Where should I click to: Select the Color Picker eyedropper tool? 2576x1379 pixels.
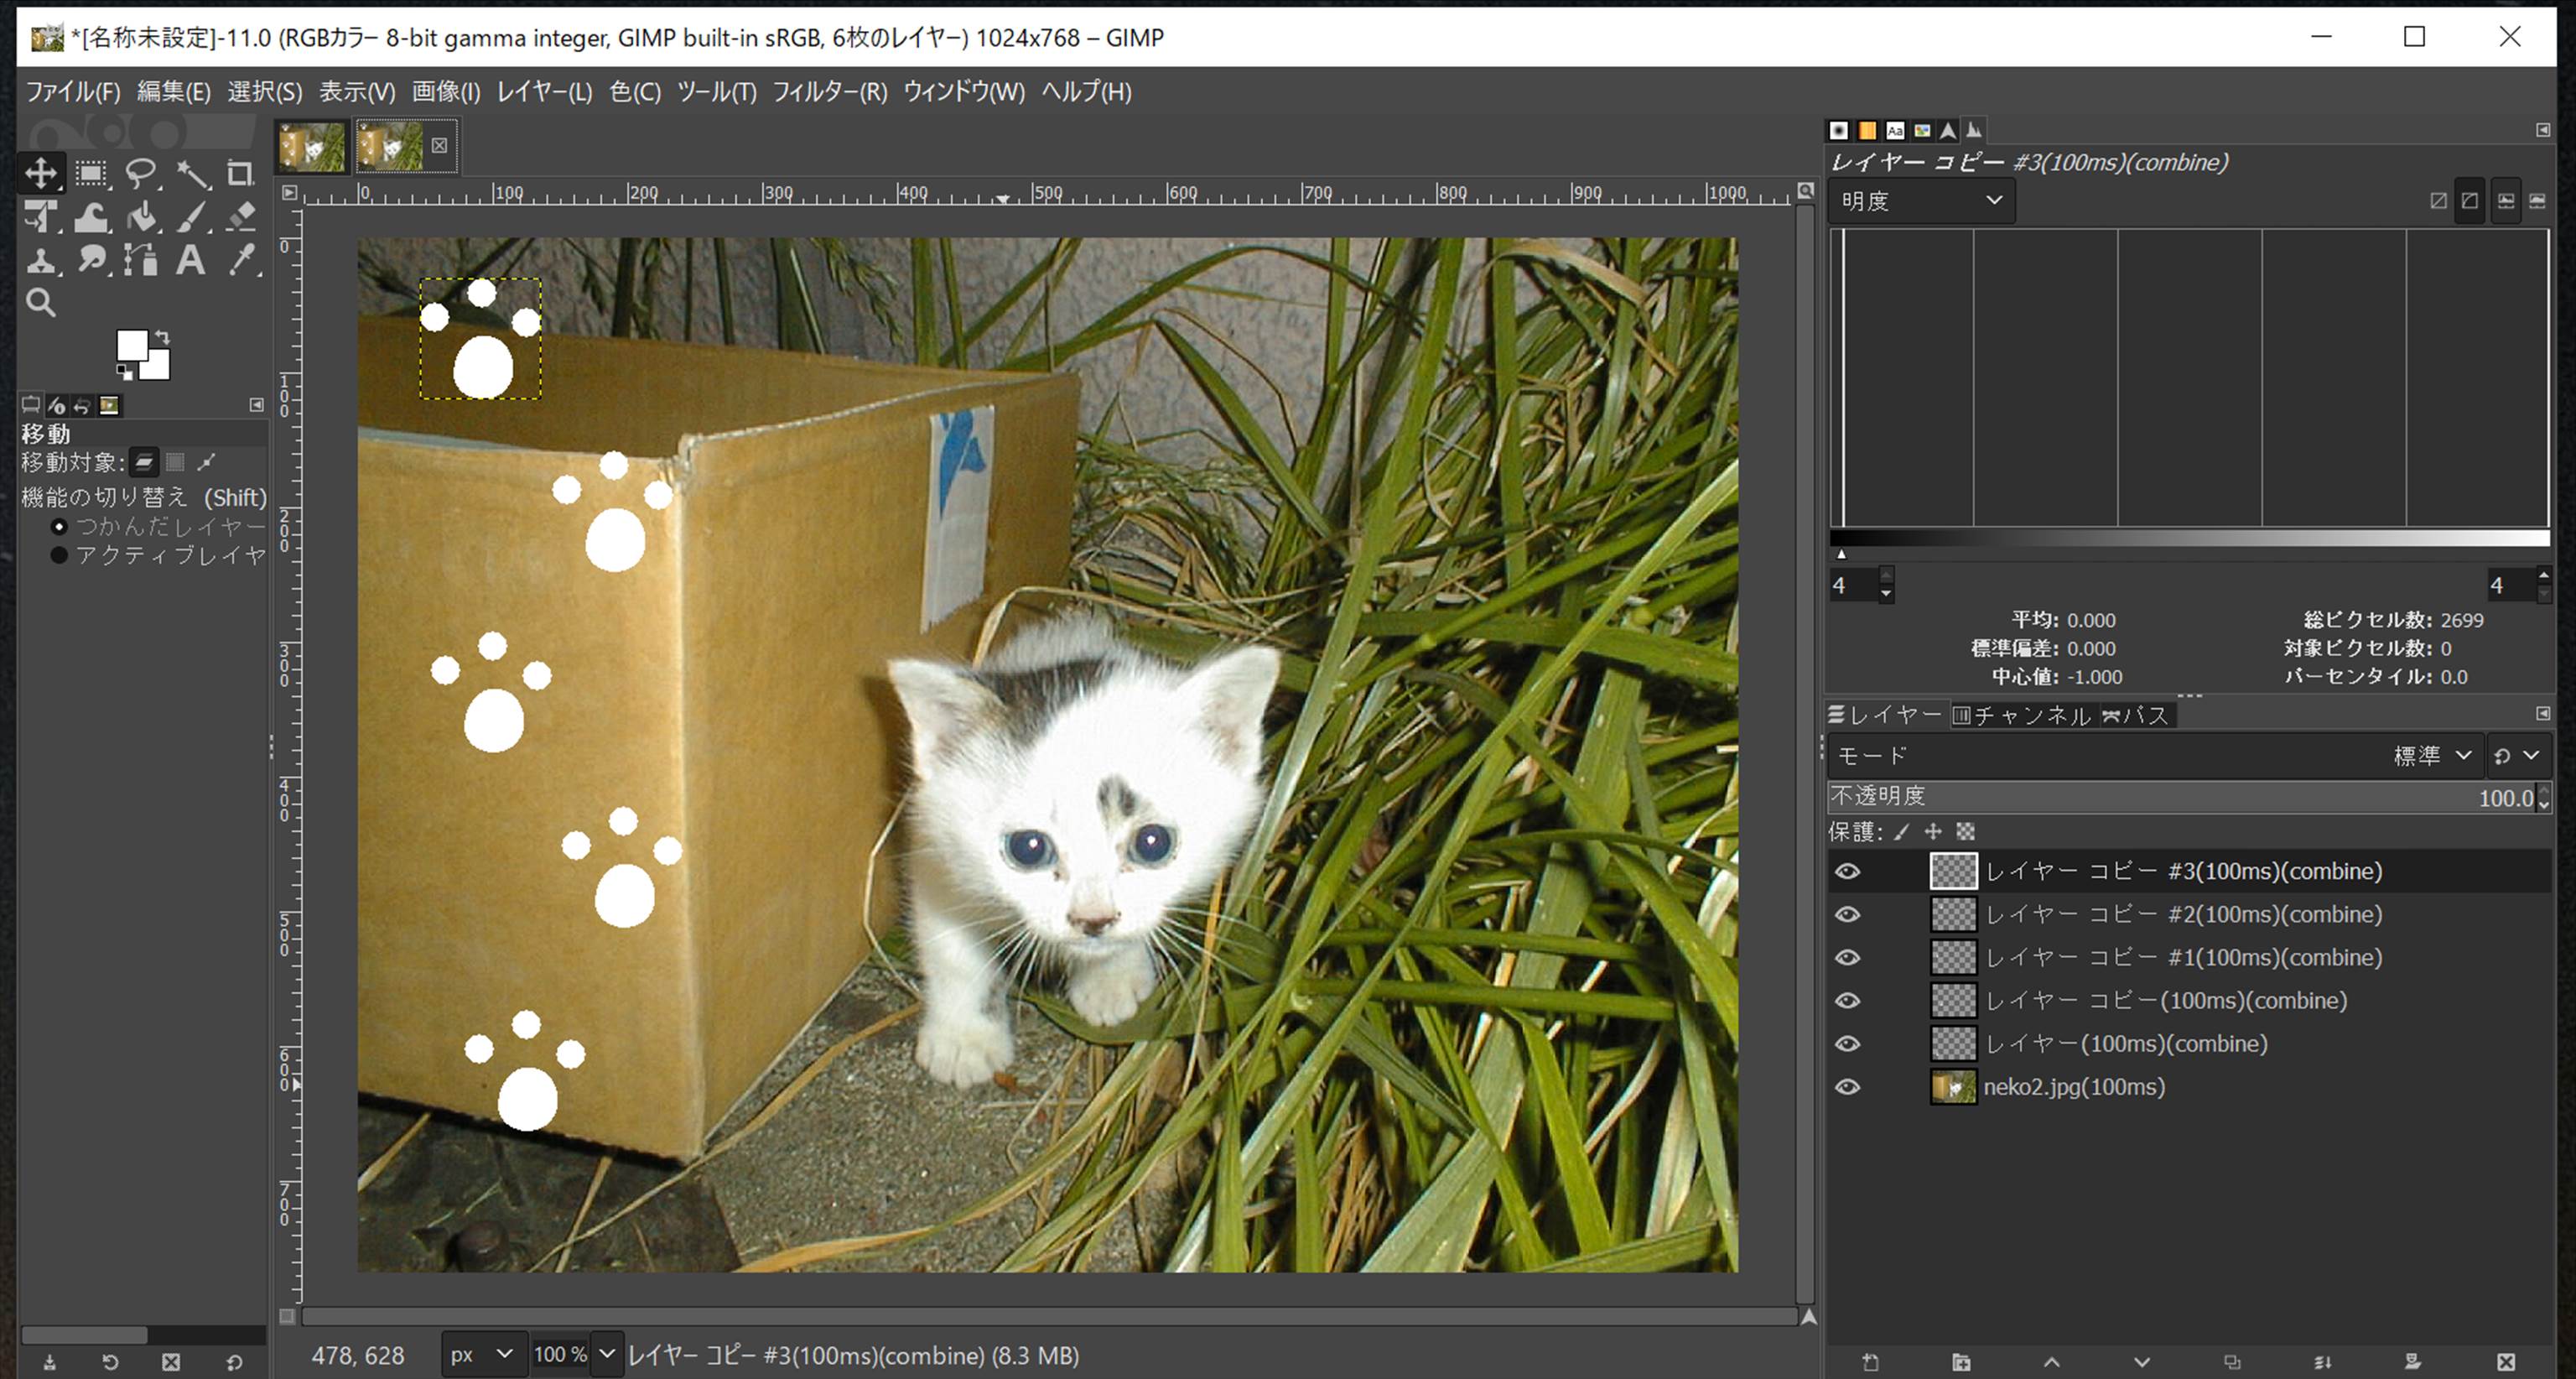coord(241,261)
